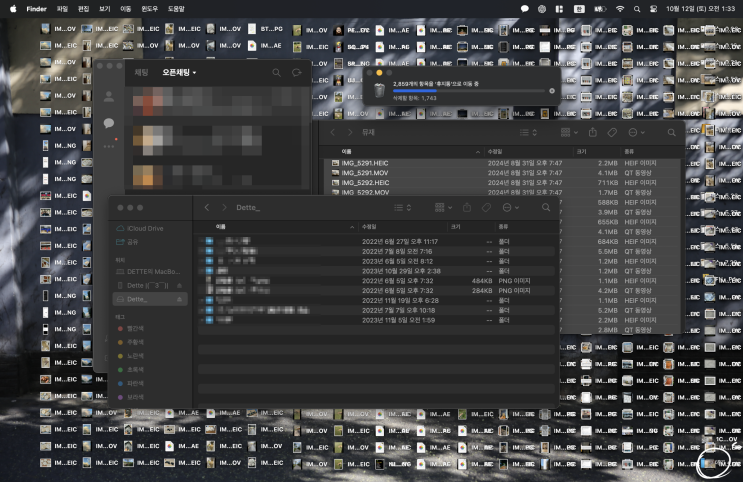Open Control Center from menu bar
The image size is (743, 482).
tap(653, 9)
